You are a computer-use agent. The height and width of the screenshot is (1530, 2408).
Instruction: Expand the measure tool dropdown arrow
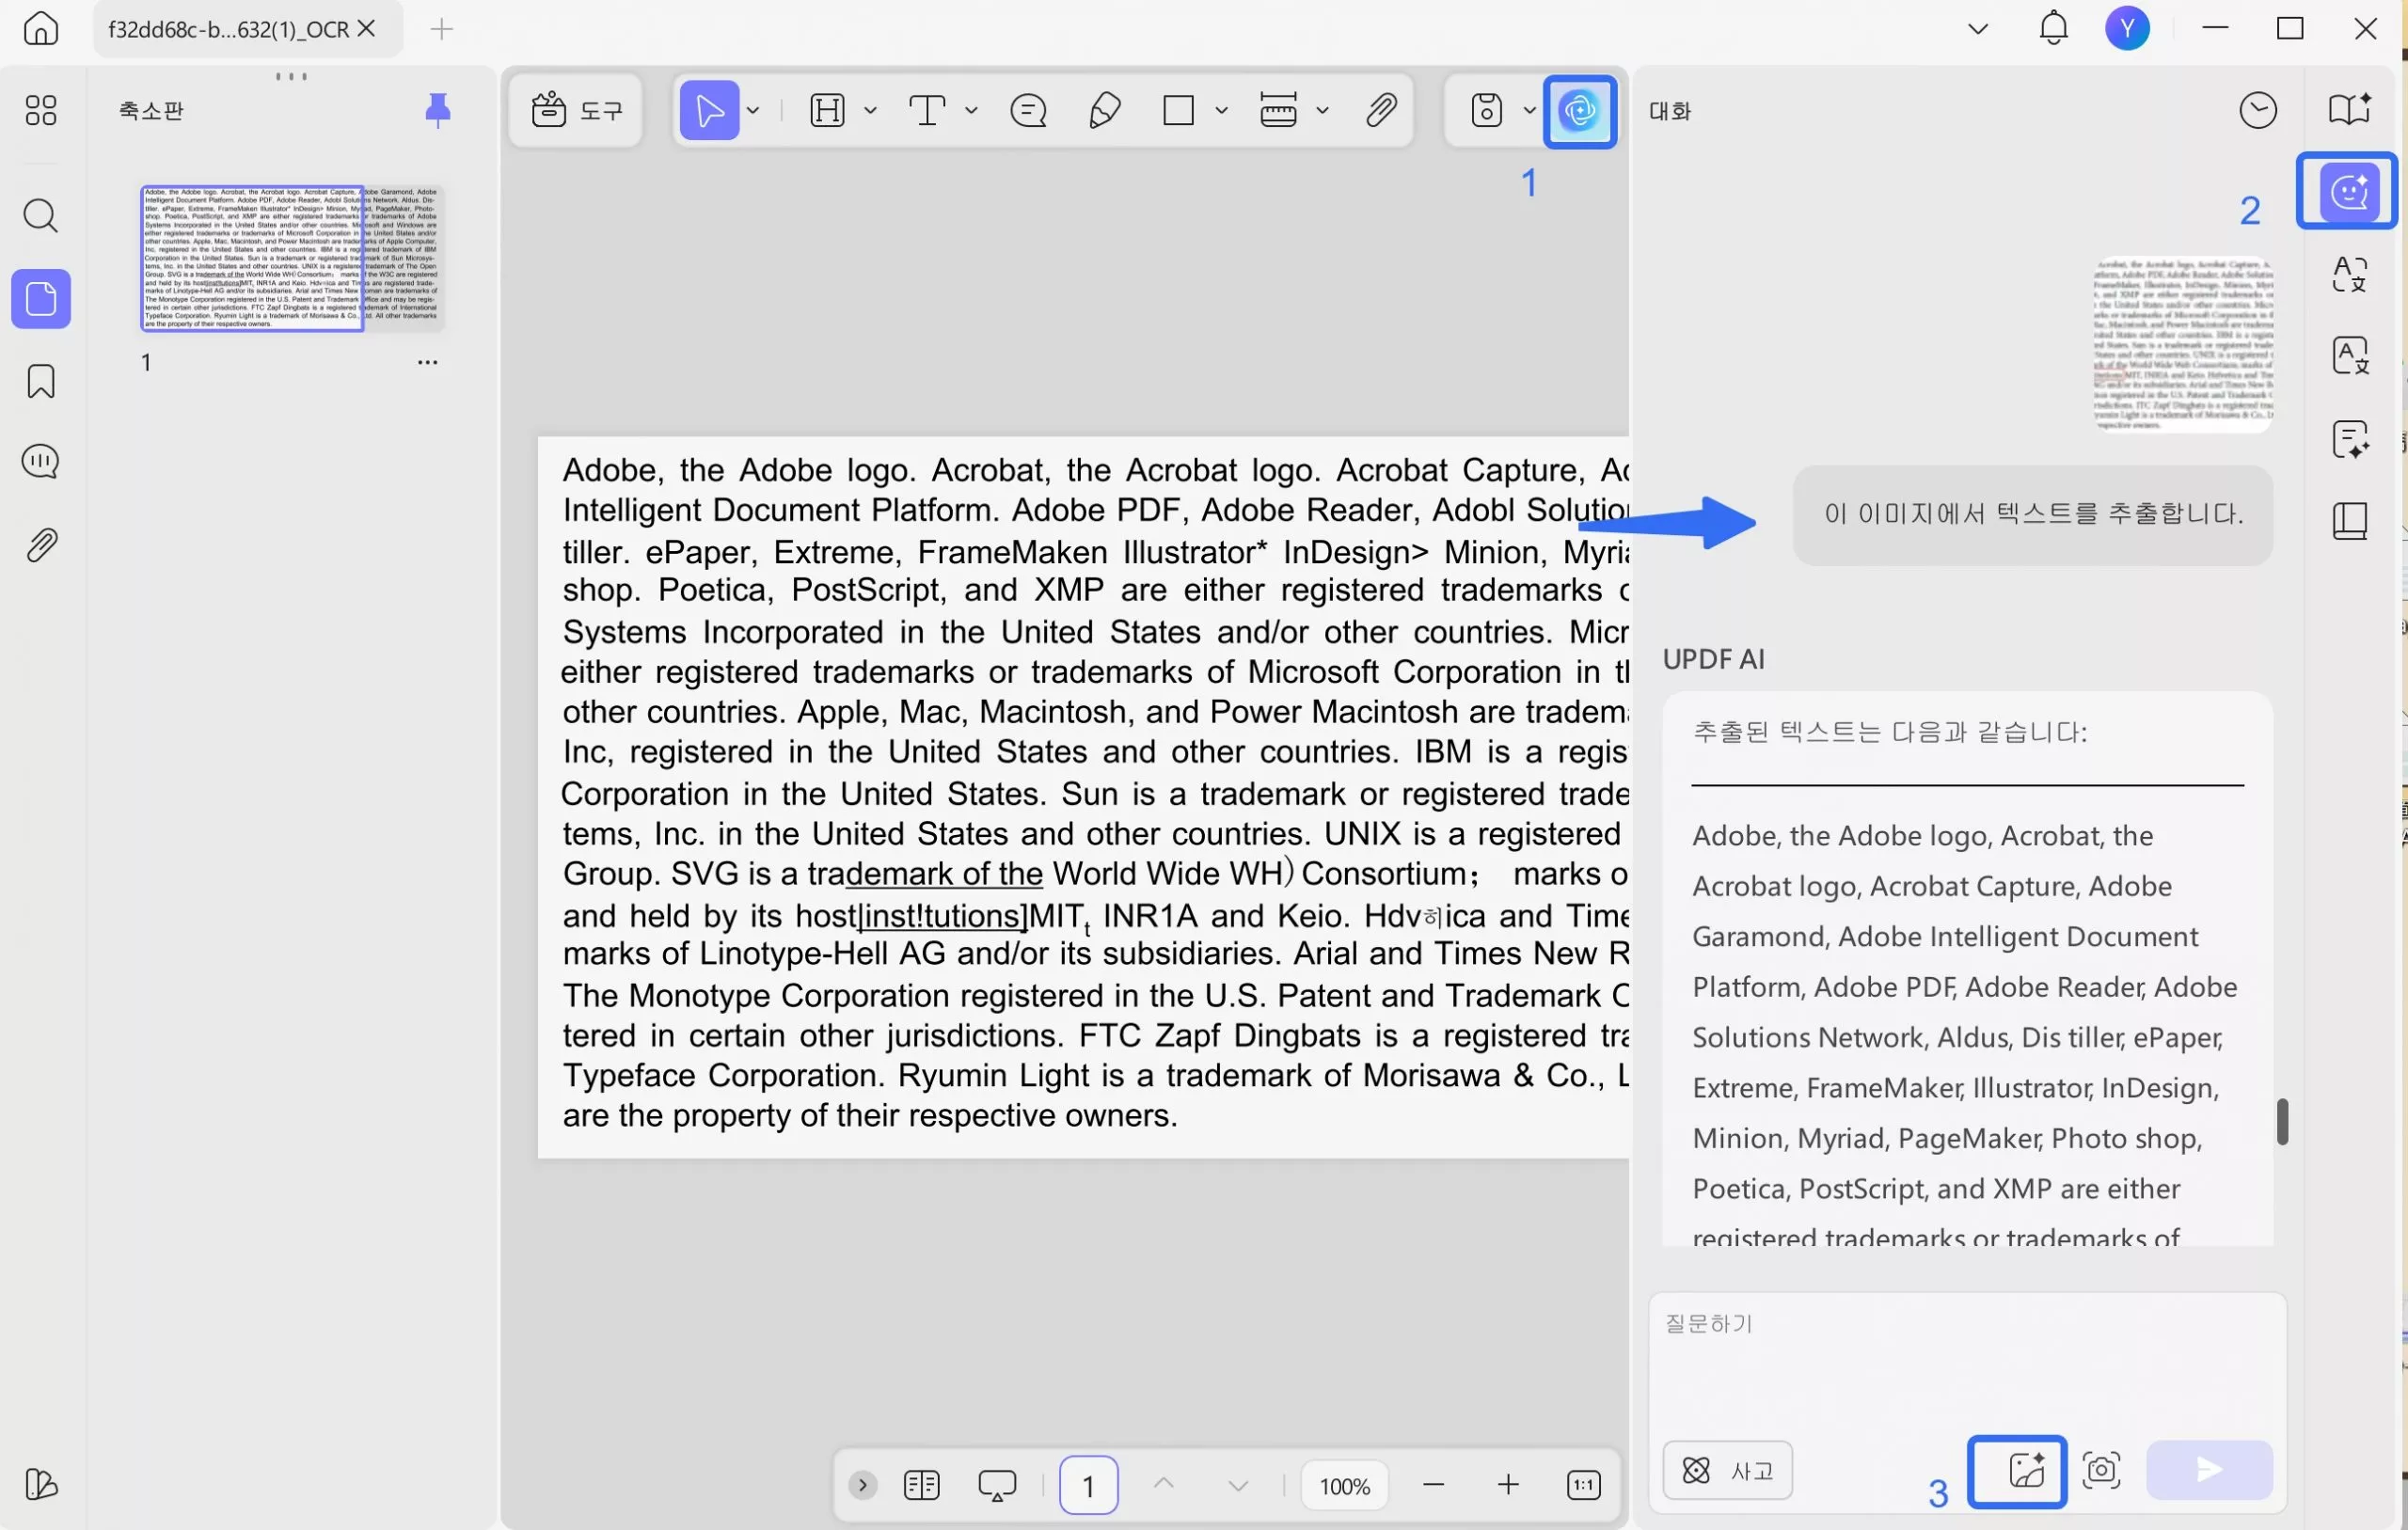point(1322,110)
